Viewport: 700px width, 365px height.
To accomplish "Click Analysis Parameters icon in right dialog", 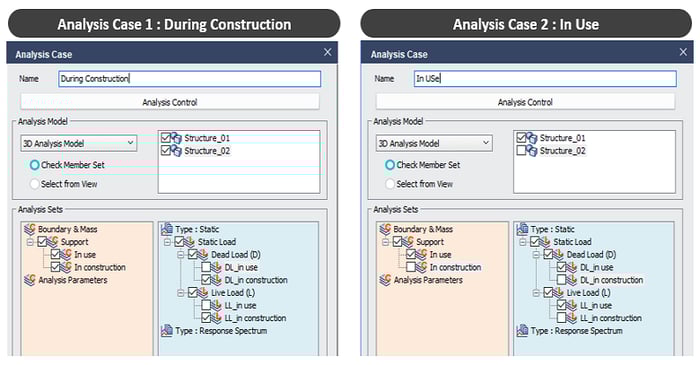I will pyautogui.click(x=385, y=280).
